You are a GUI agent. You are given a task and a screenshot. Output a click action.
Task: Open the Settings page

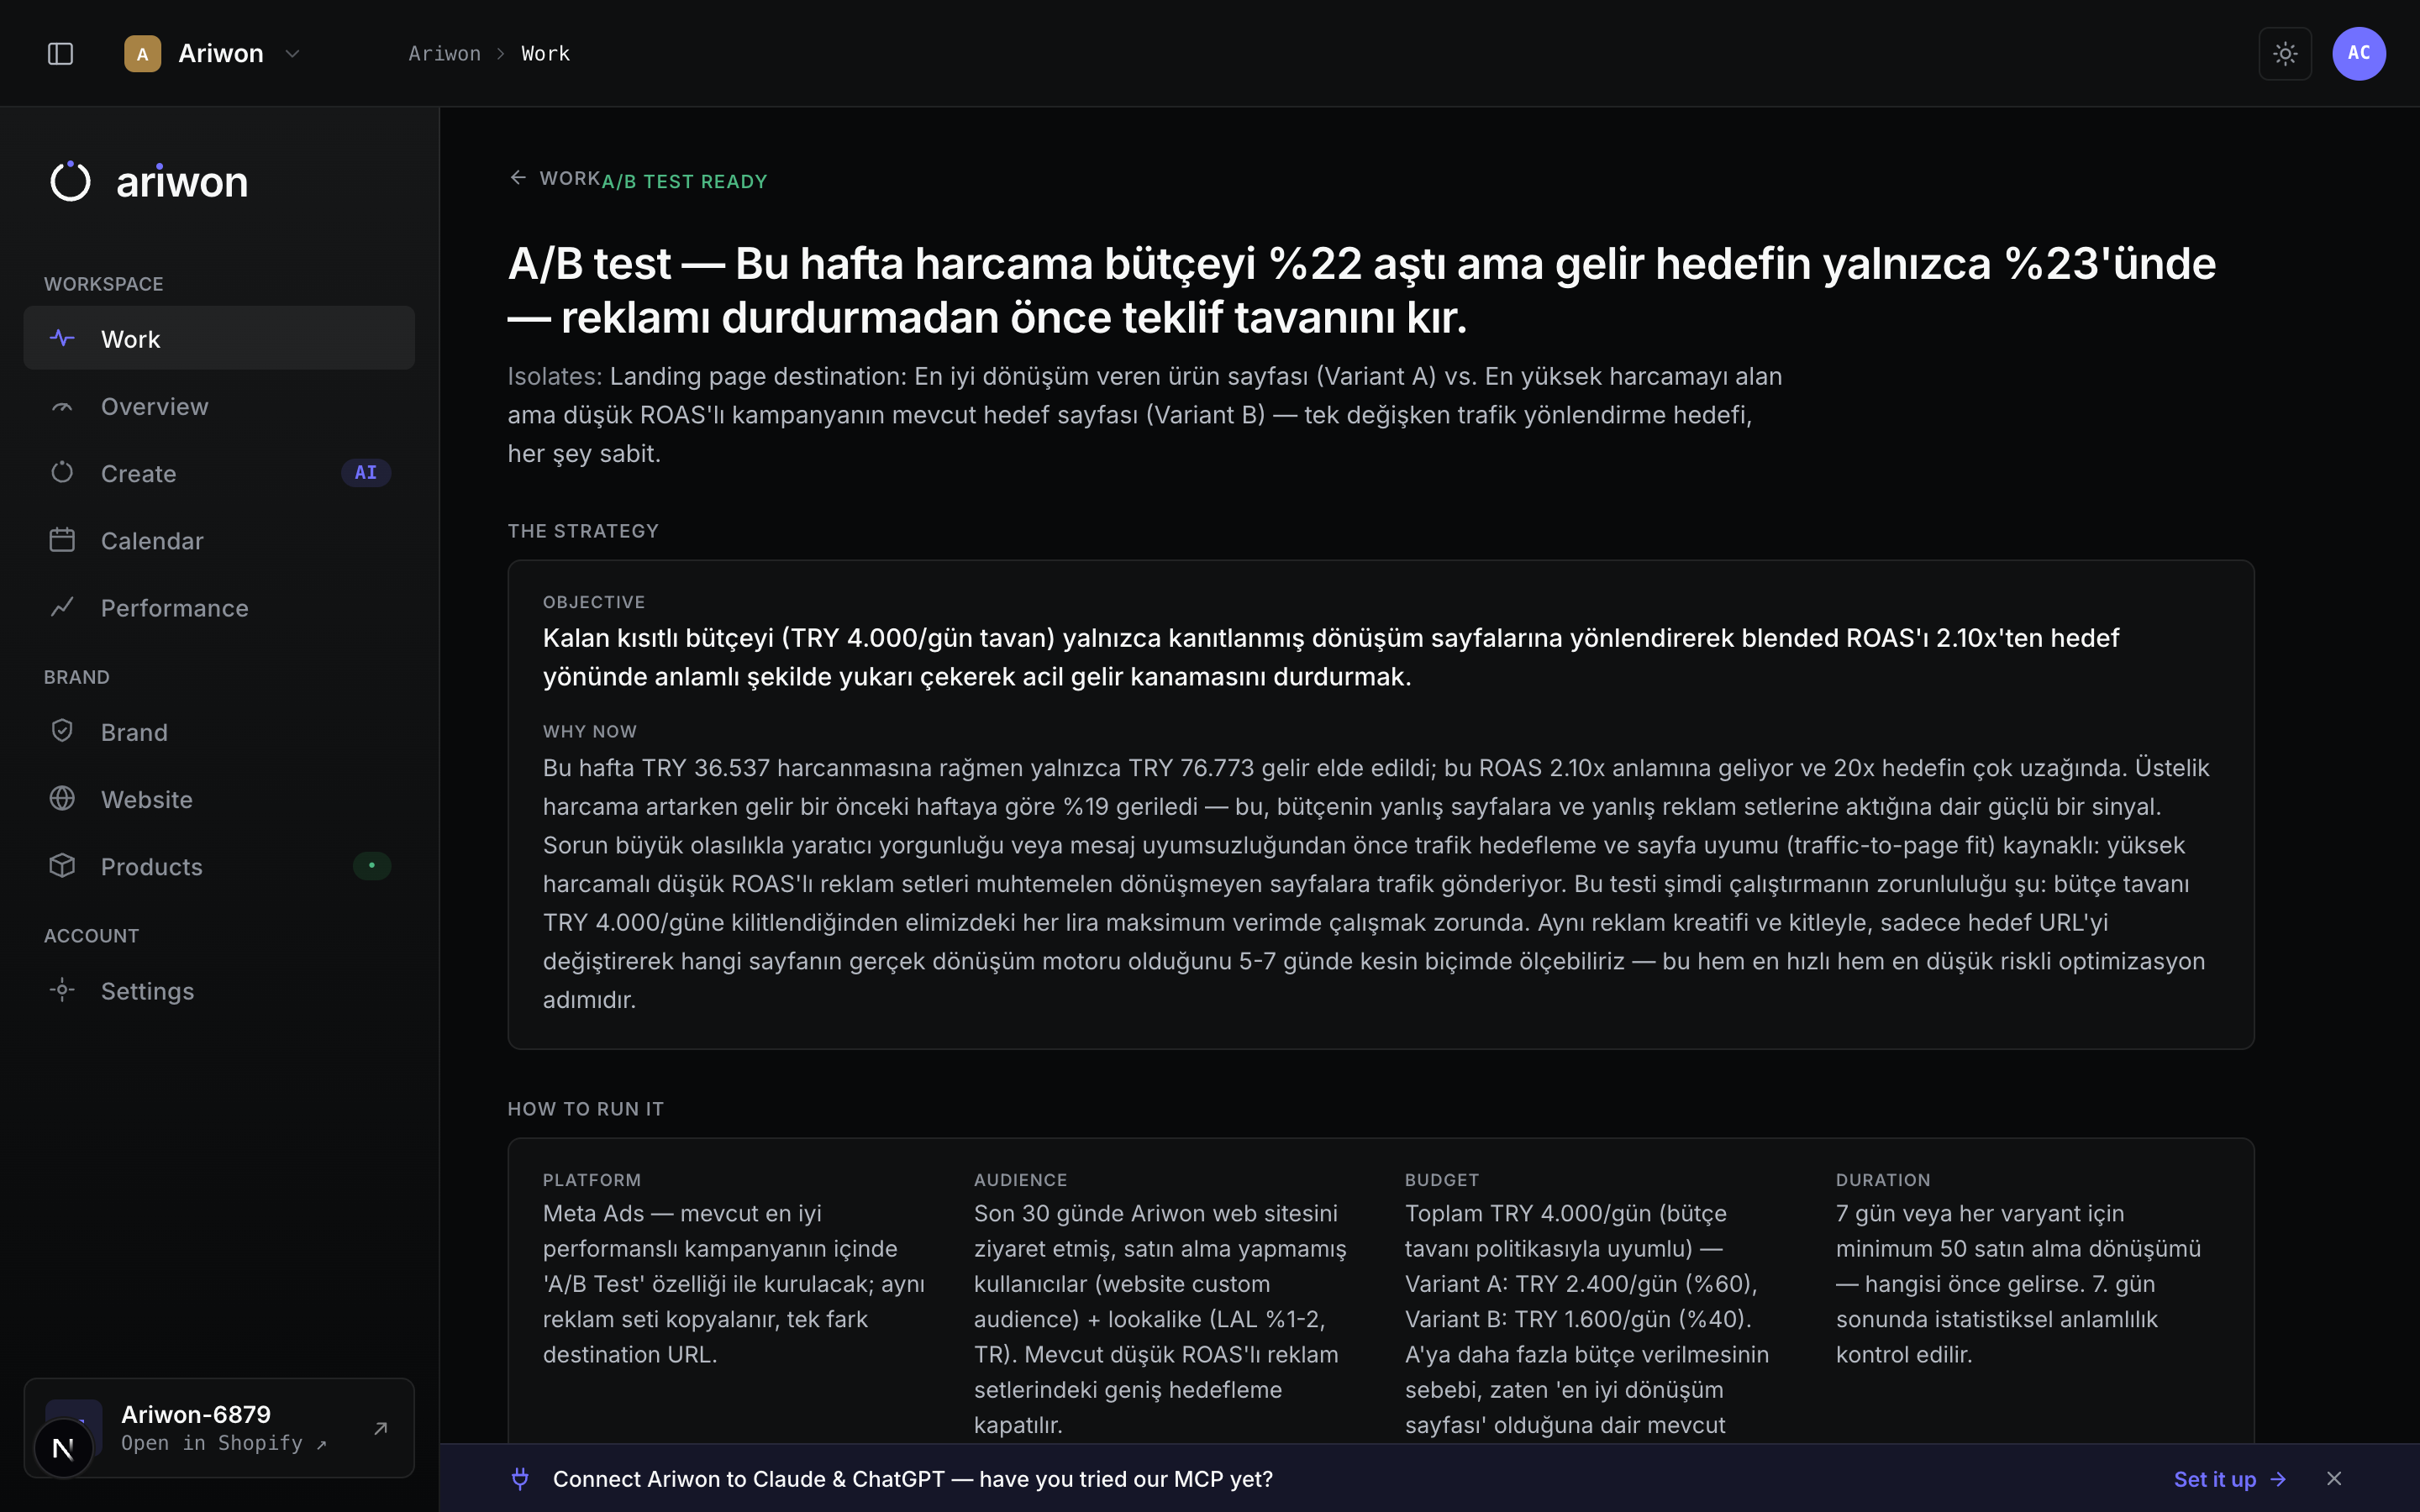pyautogui.click(x=219, y=990)
